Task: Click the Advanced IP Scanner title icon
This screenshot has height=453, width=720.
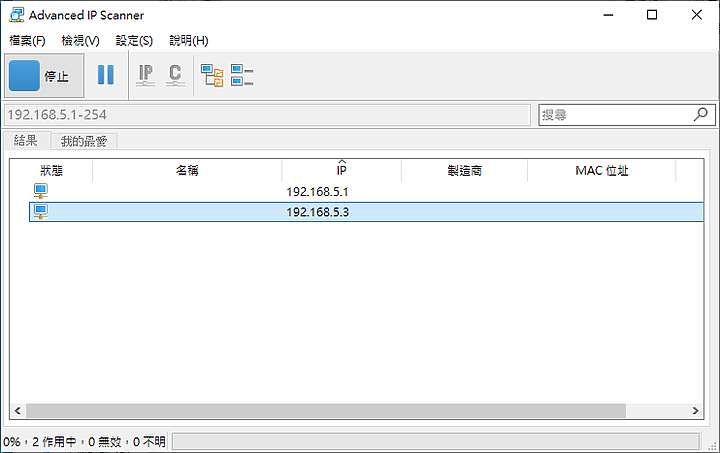Action: point(17,15)
